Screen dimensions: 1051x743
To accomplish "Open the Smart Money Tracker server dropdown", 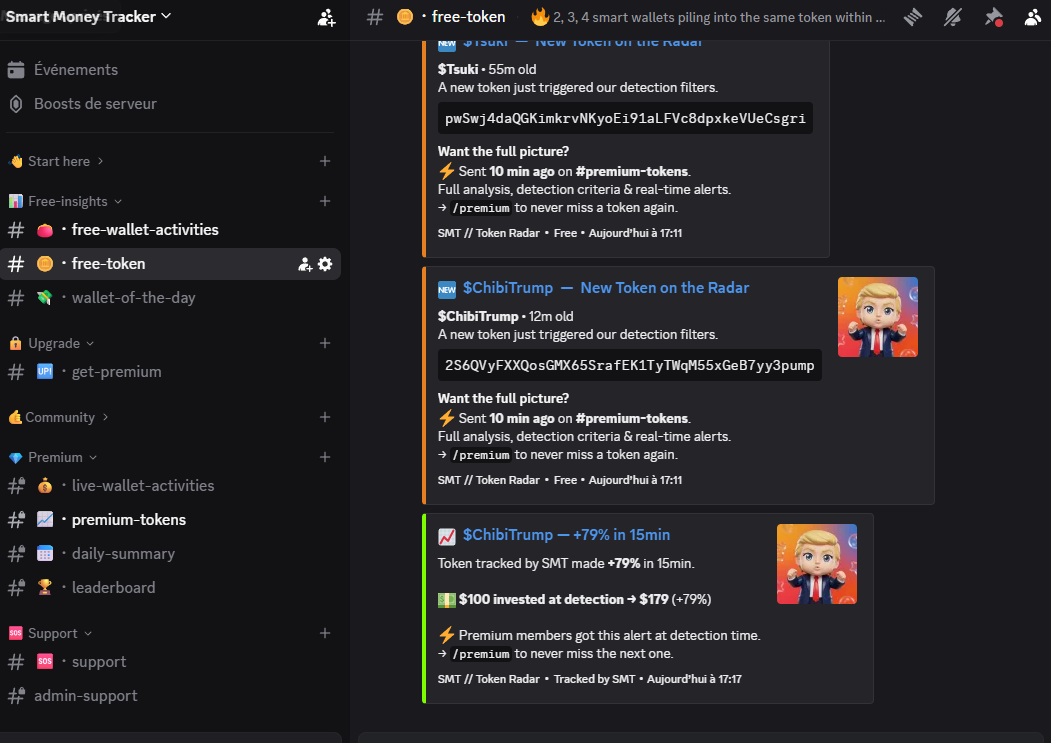I will (88, 17).
